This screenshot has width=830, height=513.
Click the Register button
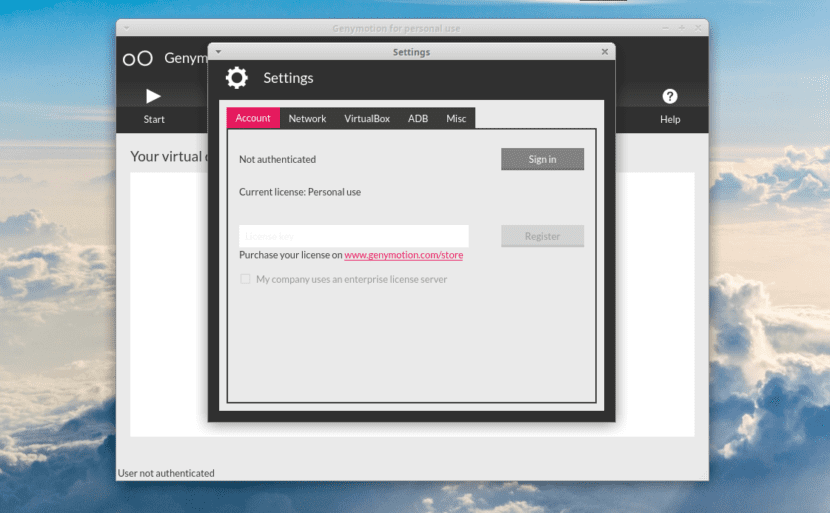click(x=542, y=237)
